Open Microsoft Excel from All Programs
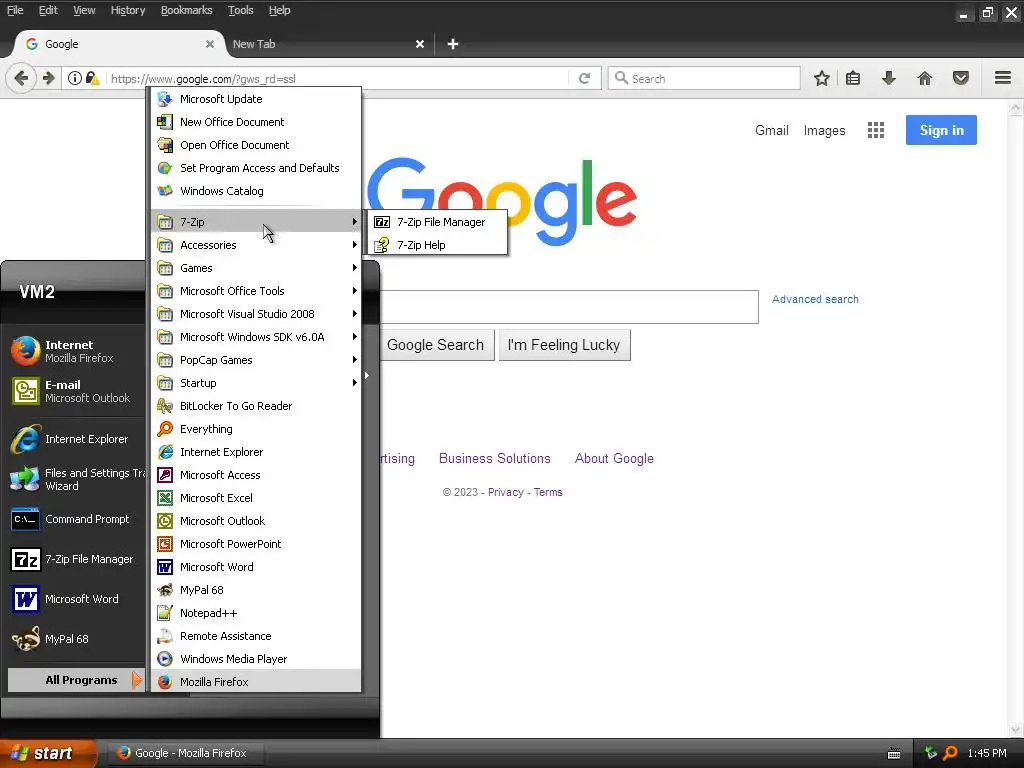Viewport: 1024px width, 768px height. pyautogui.click(x=256, y=498)
